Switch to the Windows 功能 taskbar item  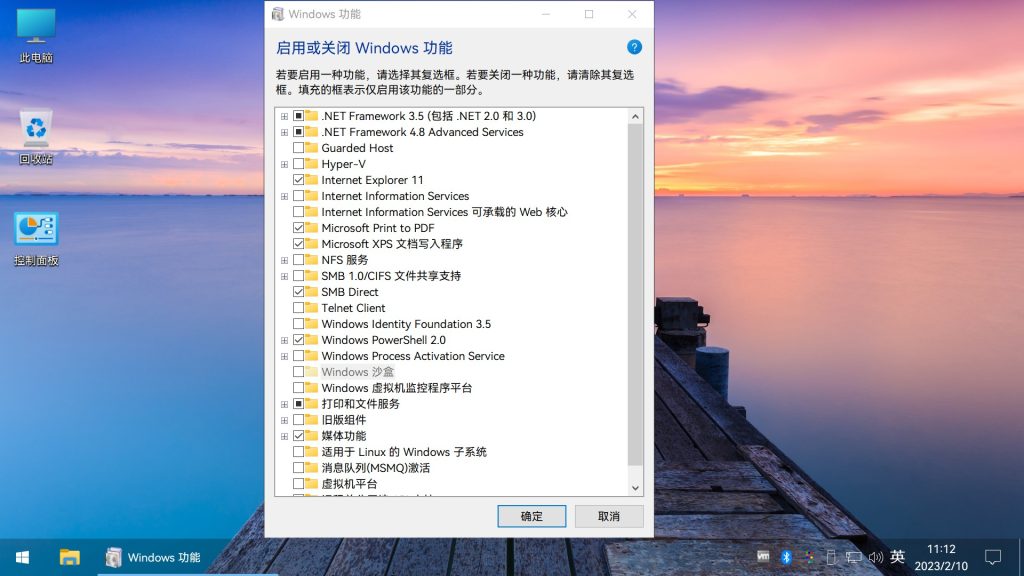click(x=154, y=557)
